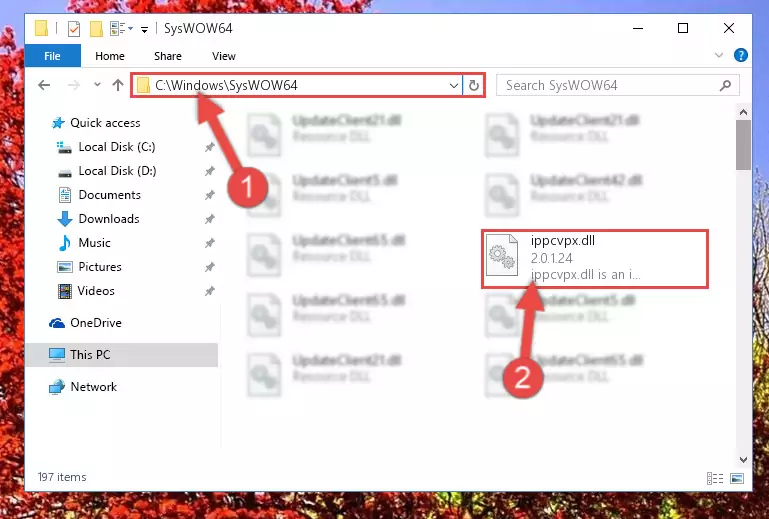769x519 pixels.
Task: Click the pin icon next to Music
Action: click(x=209, y=243)
